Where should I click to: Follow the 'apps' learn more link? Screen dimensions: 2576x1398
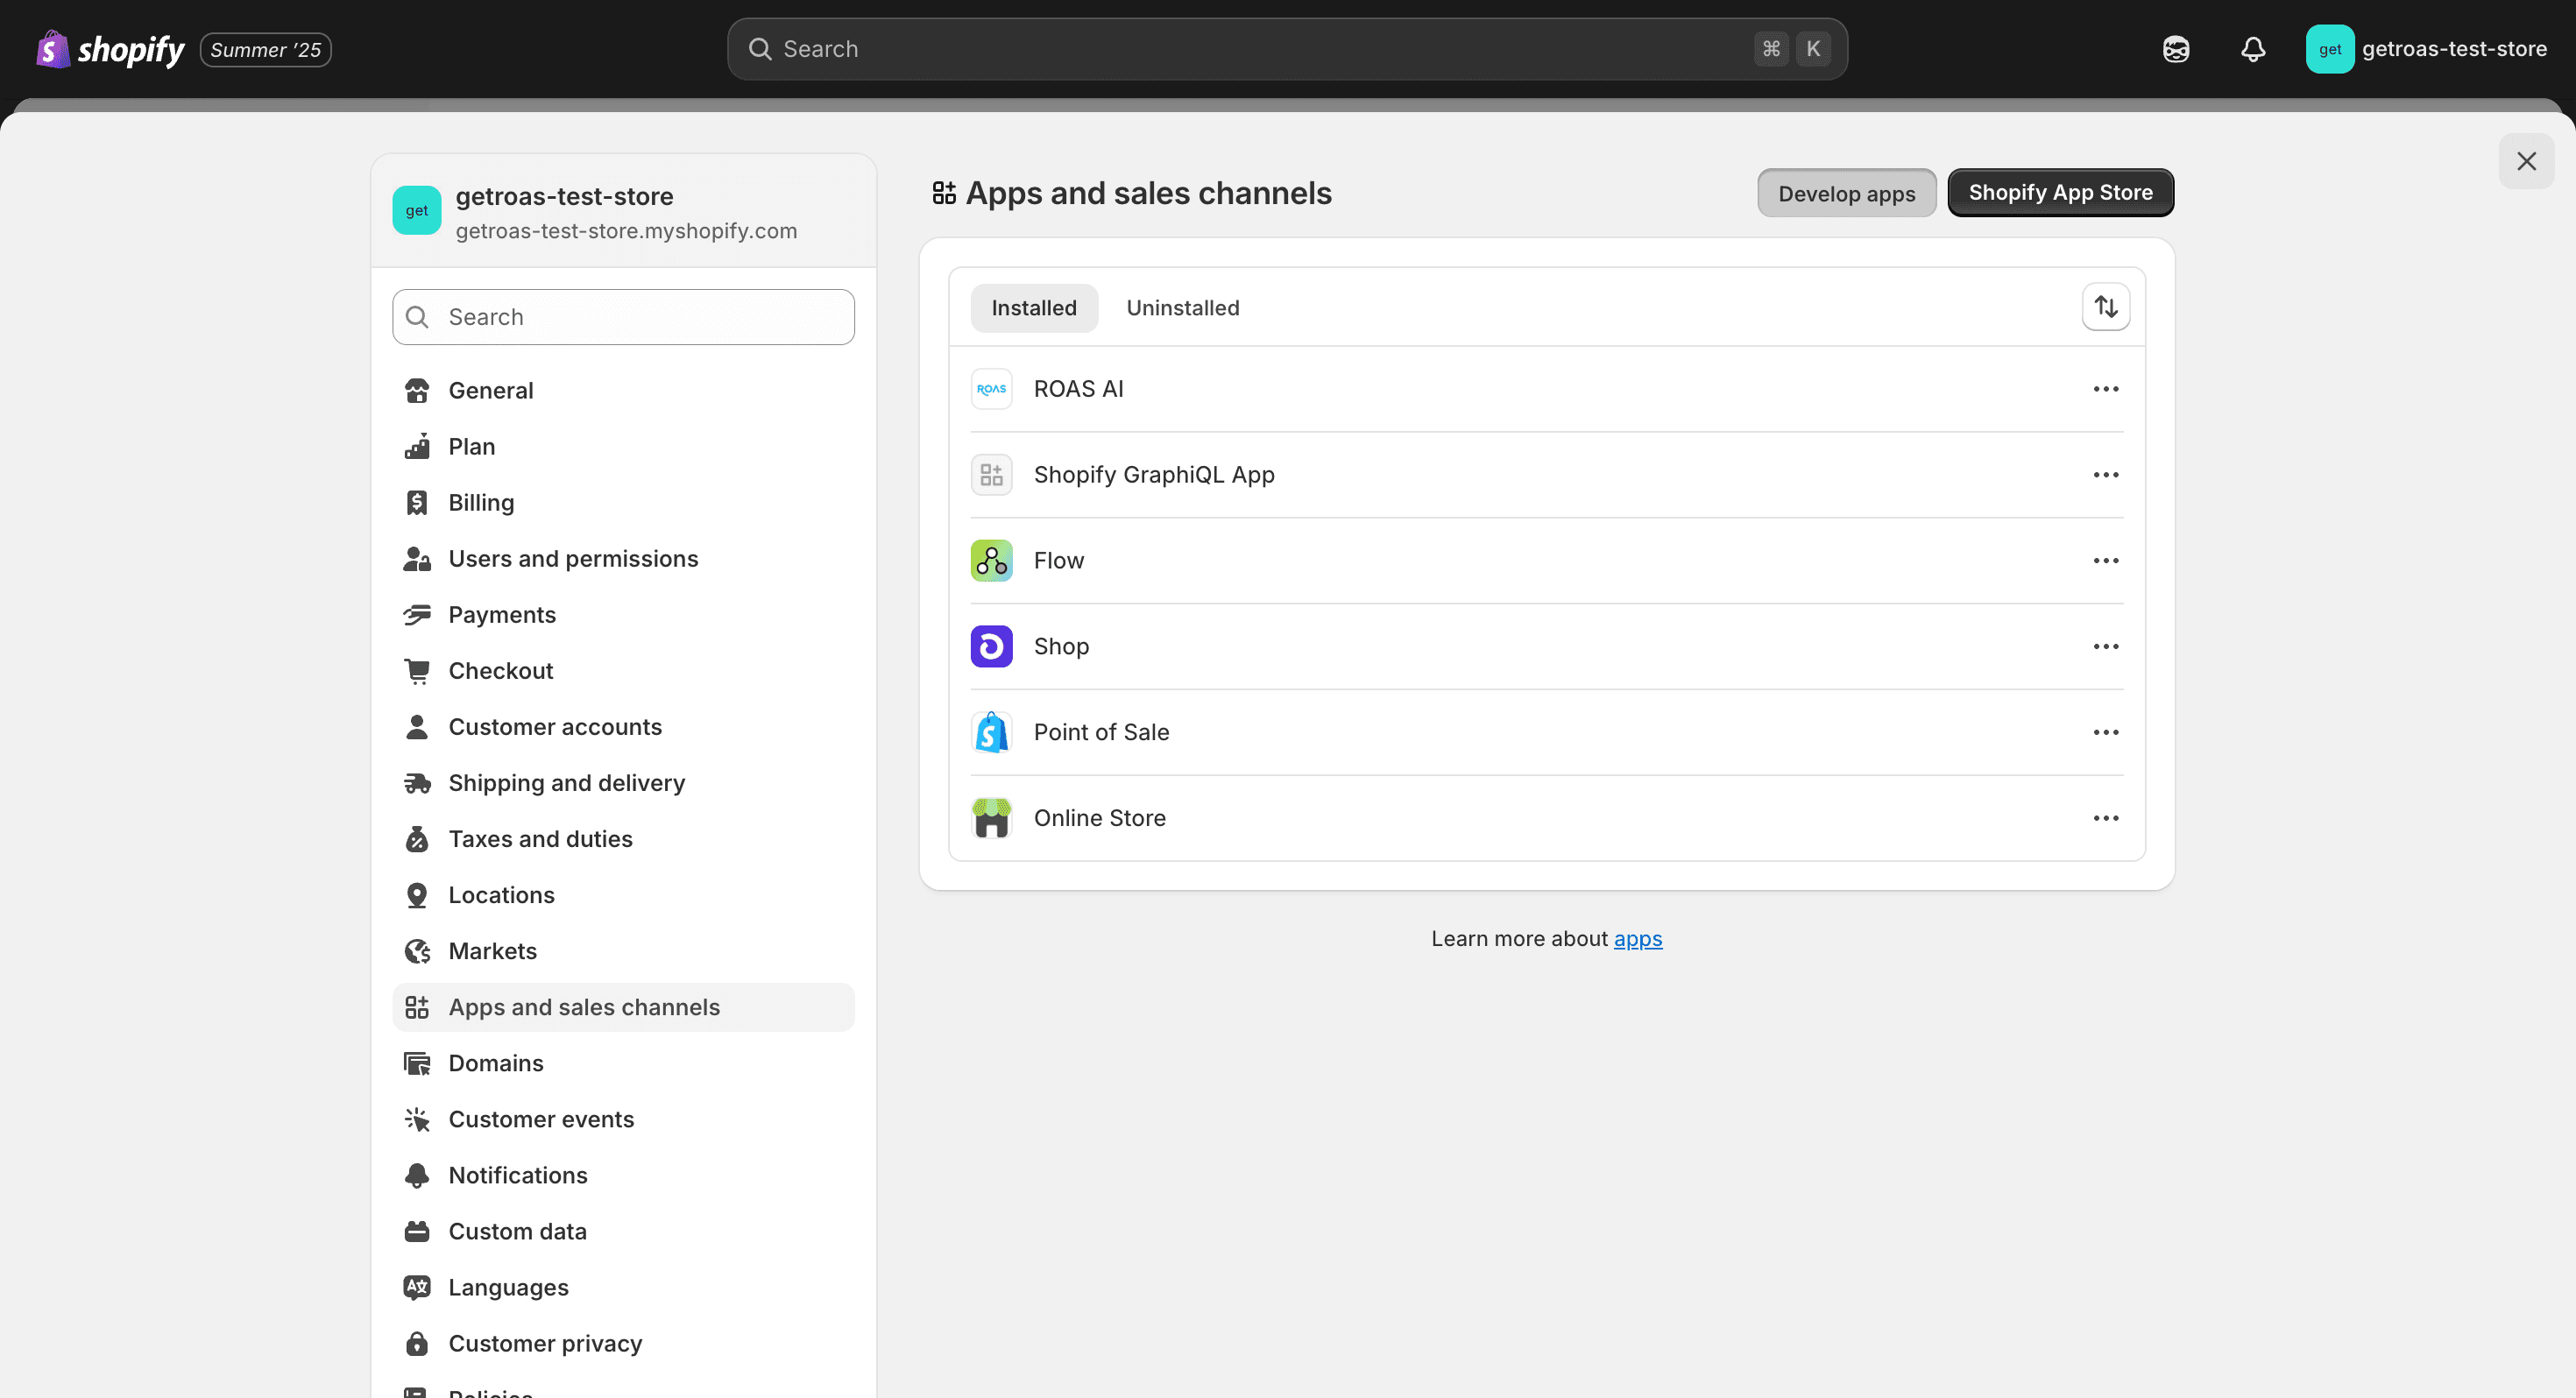[x=1638, y=939]
